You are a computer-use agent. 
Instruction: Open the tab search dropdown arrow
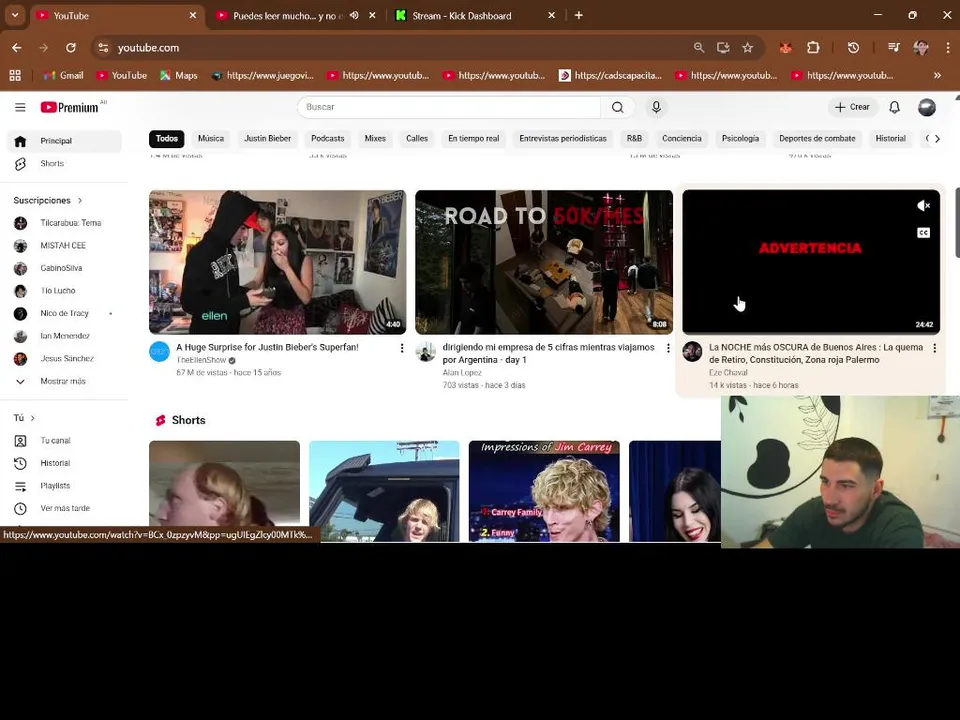15,15
